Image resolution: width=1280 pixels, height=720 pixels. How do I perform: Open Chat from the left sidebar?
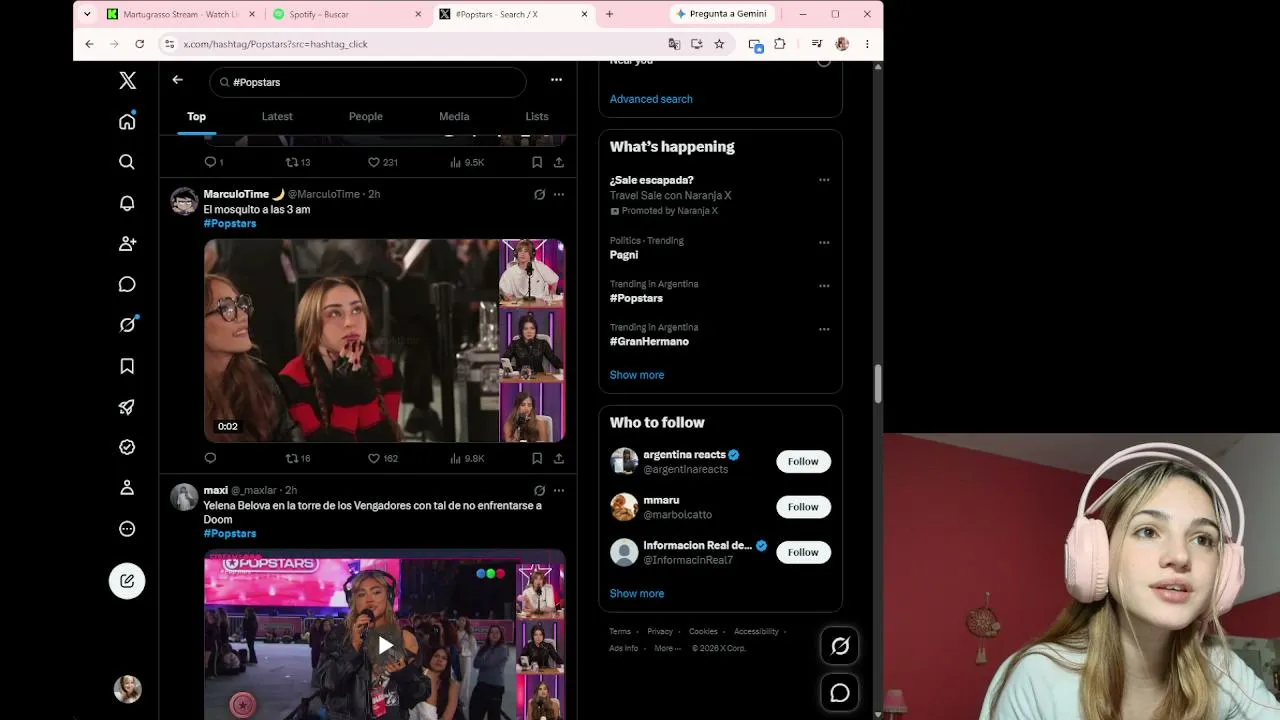[127, 285]
